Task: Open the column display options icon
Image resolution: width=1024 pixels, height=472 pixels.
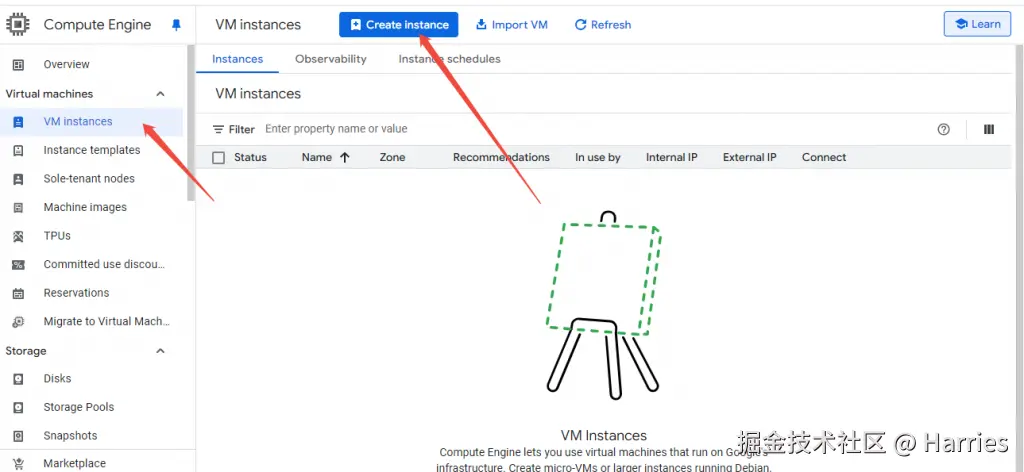Action: 989,129
